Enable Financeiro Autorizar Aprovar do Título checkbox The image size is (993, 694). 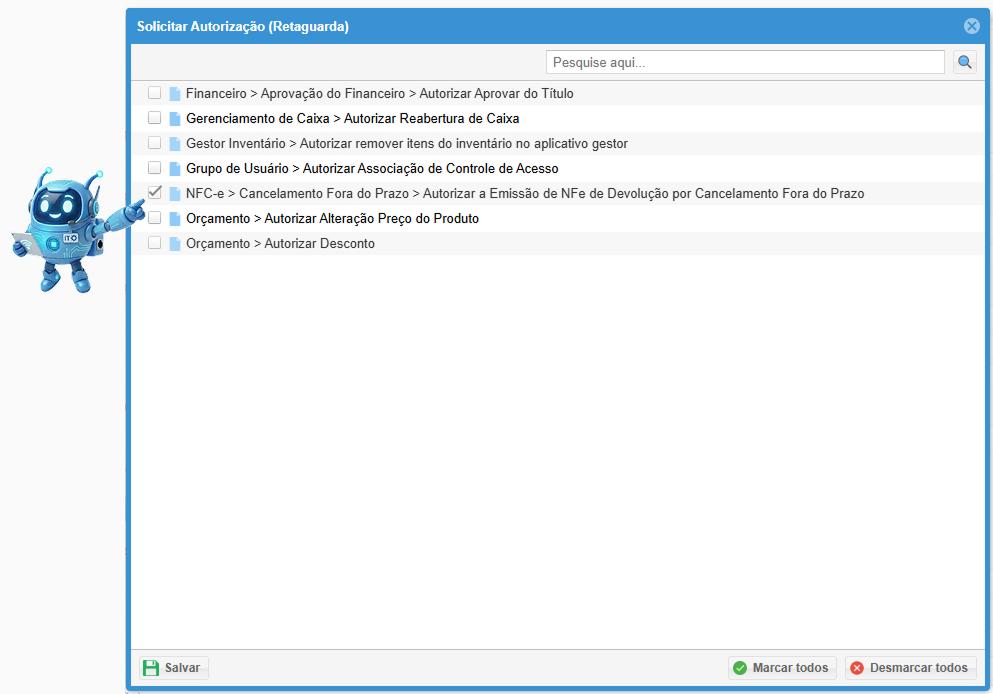[x=155, y=93]
